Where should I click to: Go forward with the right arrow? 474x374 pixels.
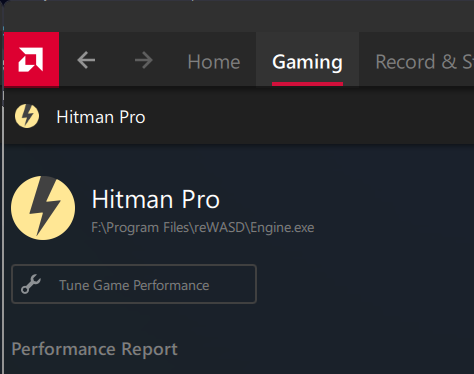point(144,60)
